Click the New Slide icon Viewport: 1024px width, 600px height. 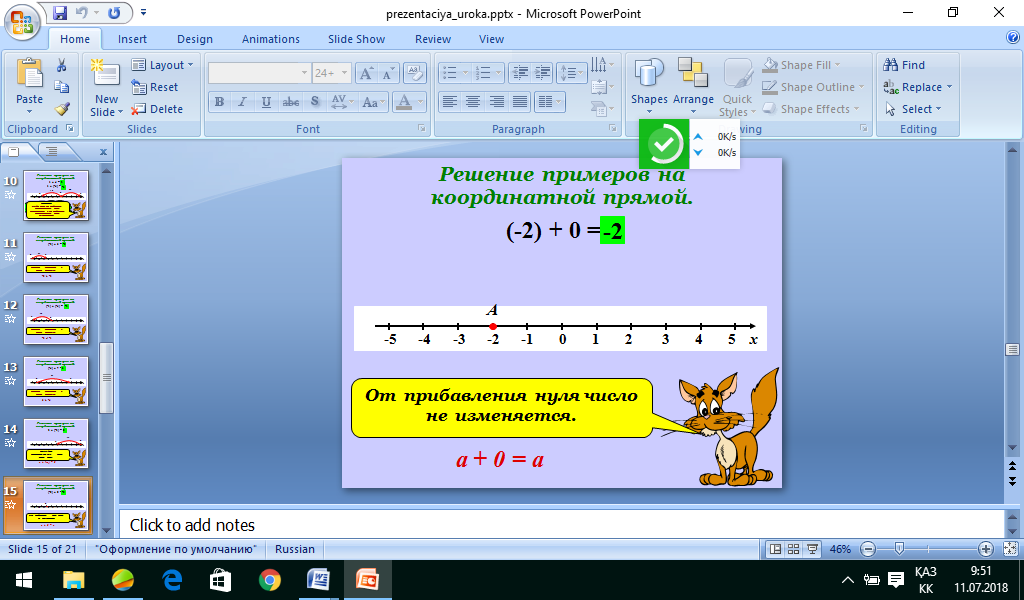pyautogui.click(x=106, y=74)
